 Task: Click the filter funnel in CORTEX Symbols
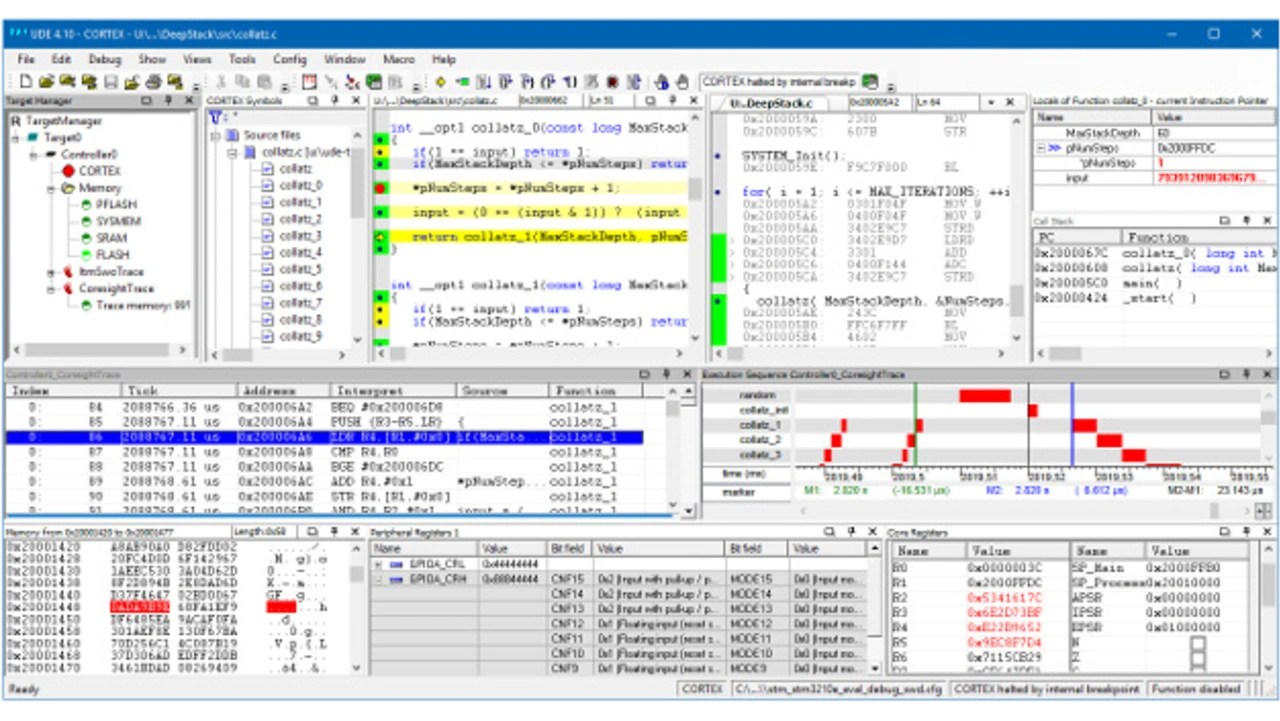(215, 118)
